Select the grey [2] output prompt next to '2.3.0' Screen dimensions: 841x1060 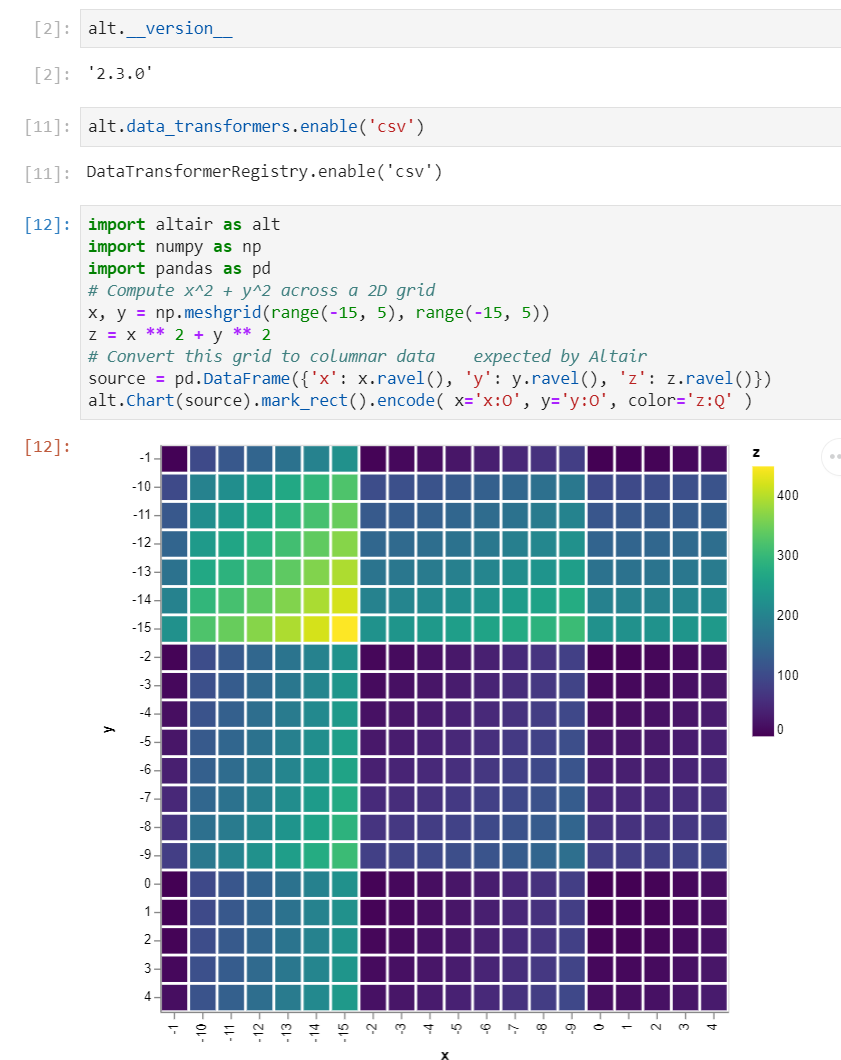53,74
